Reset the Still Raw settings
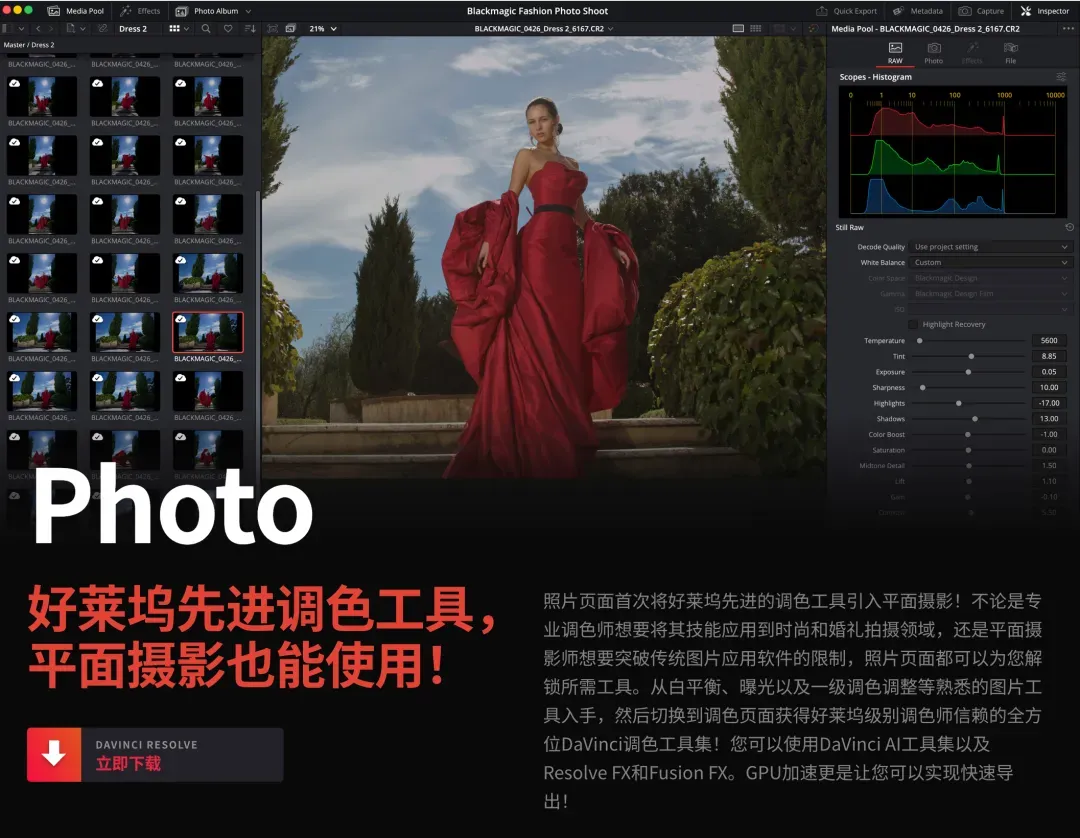 tap(1069, 227)
